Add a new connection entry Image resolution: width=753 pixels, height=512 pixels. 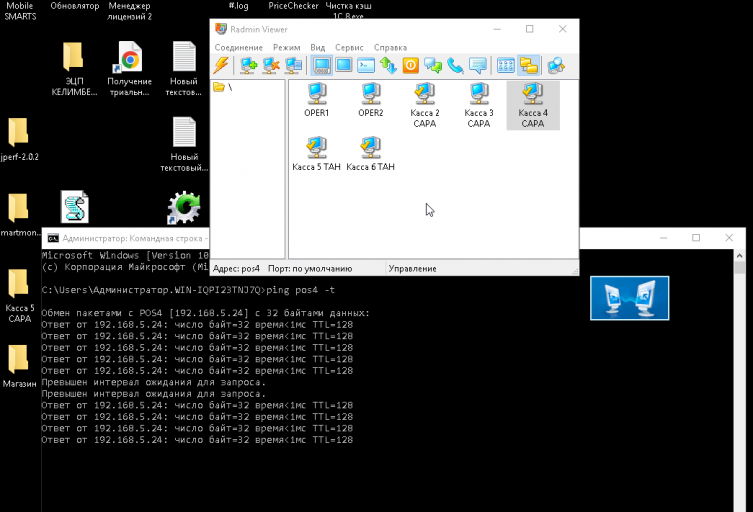(x=248, y=65)
